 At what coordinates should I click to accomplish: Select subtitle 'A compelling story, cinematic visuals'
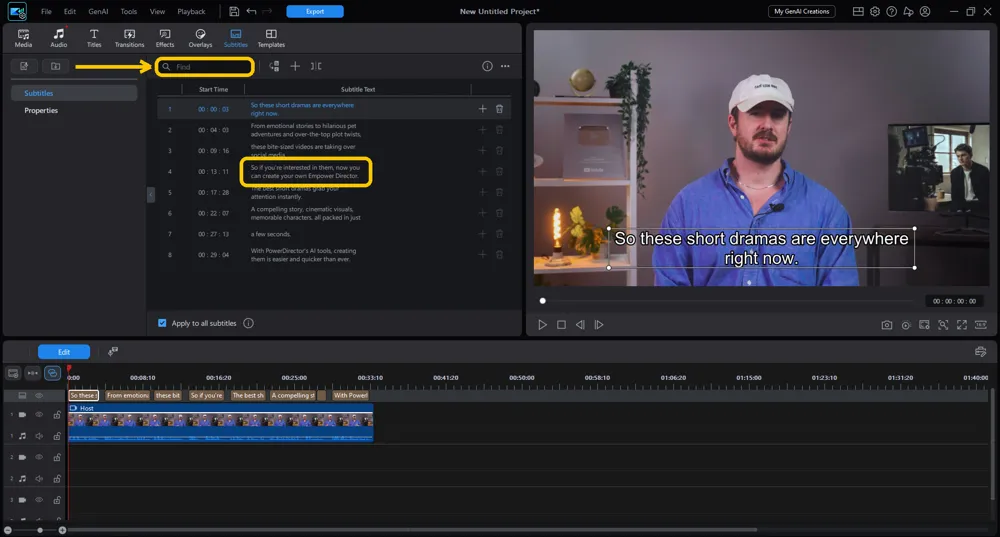pos(305,213)
